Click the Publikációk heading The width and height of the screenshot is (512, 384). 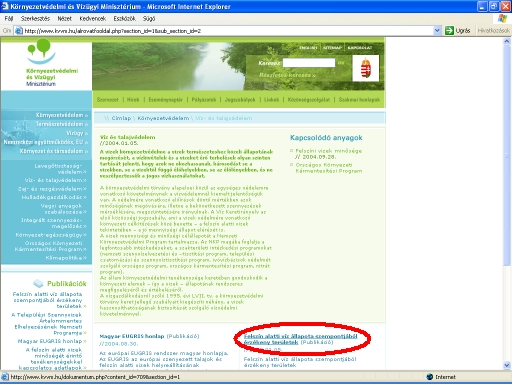[67, 284]
